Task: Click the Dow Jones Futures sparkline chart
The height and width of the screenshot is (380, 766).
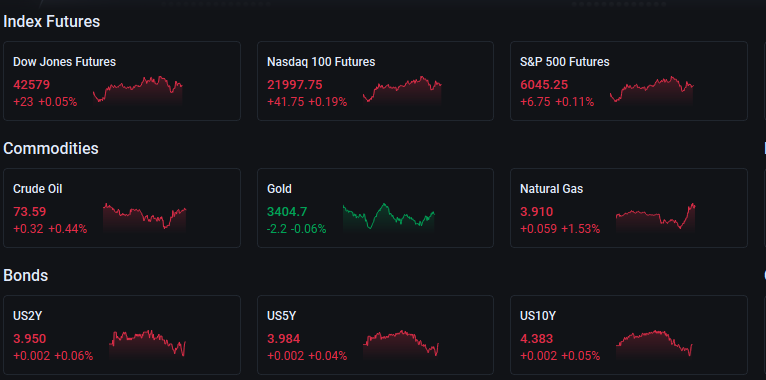Action: [x=138, y=91]
